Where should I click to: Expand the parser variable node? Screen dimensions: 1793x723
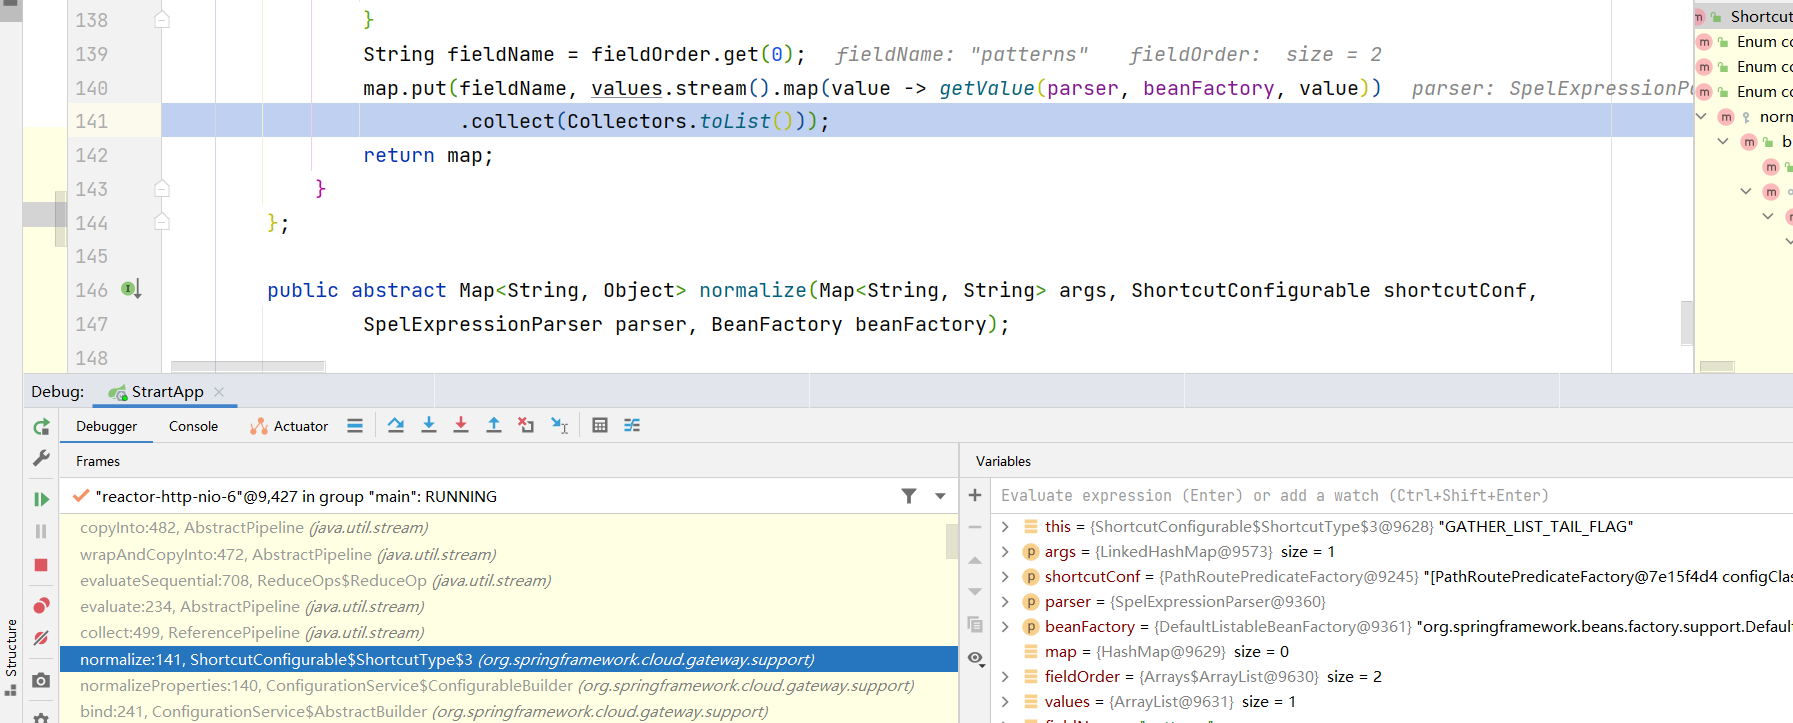[1005, 601]
